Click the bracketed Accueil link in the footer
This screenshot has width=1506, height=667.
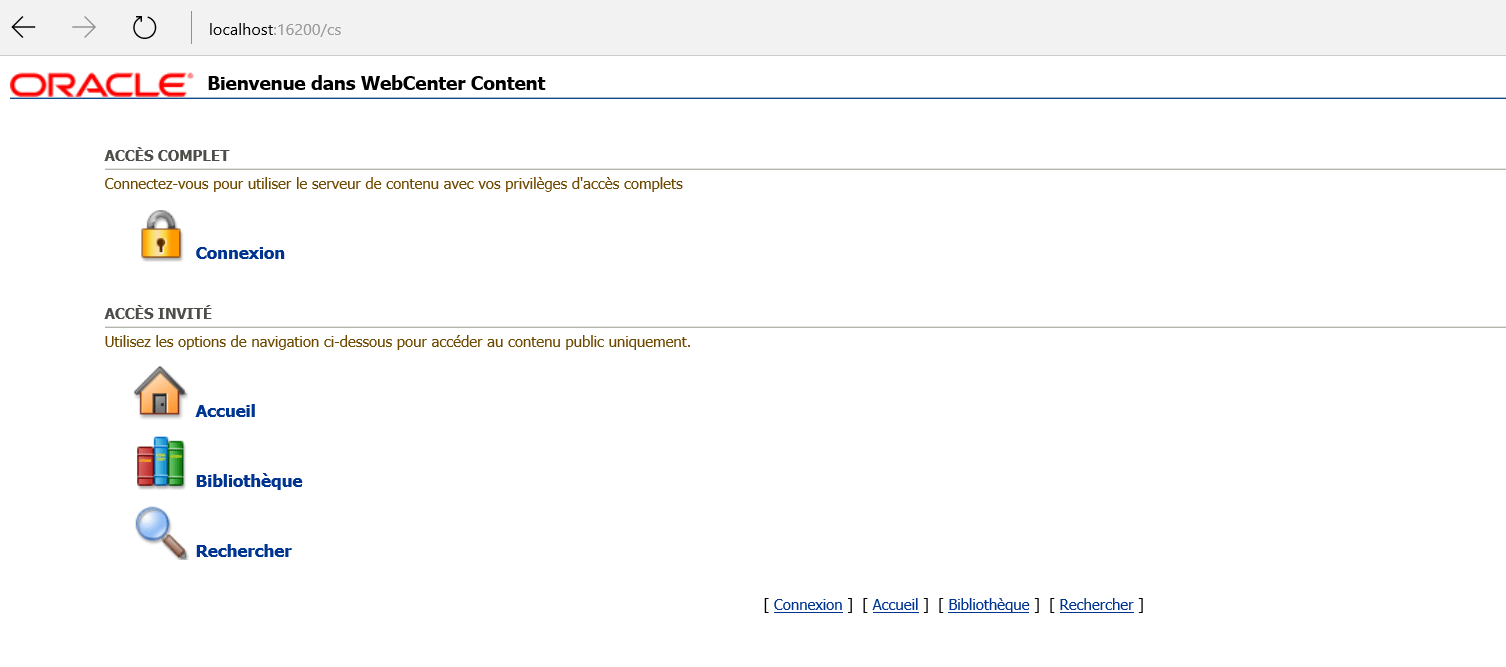click(895, 605)
